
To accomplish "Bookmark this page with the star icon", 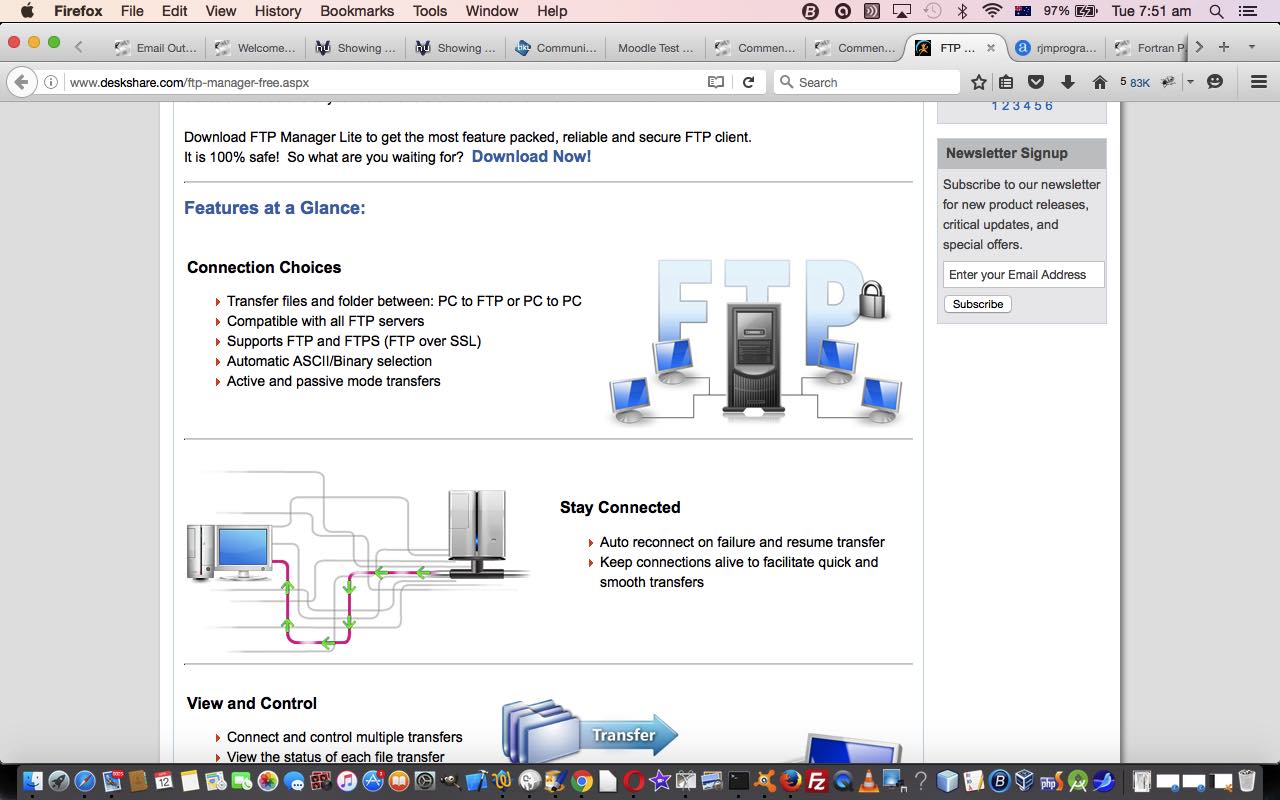I will point(979,82).
